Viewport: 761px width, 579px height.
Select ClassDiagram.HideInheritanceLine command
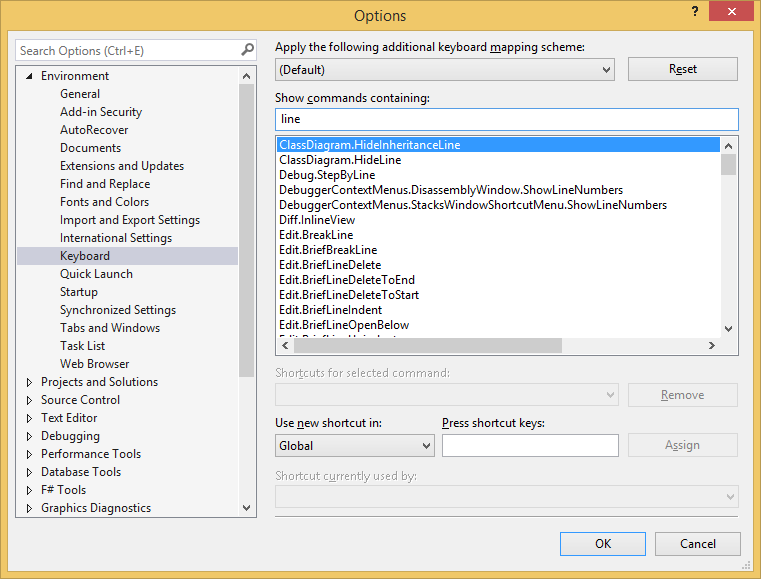(x=498, y=145)
